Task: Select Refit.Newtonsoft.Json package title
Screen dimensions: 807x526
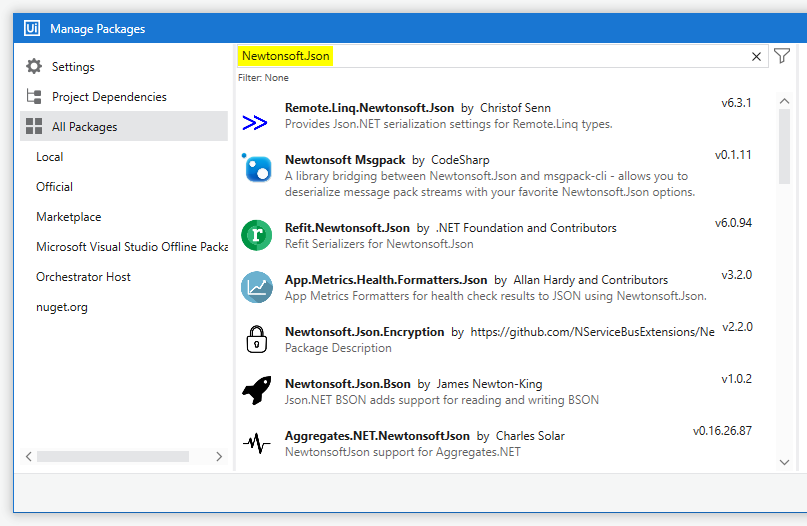Action: [347, 227]
